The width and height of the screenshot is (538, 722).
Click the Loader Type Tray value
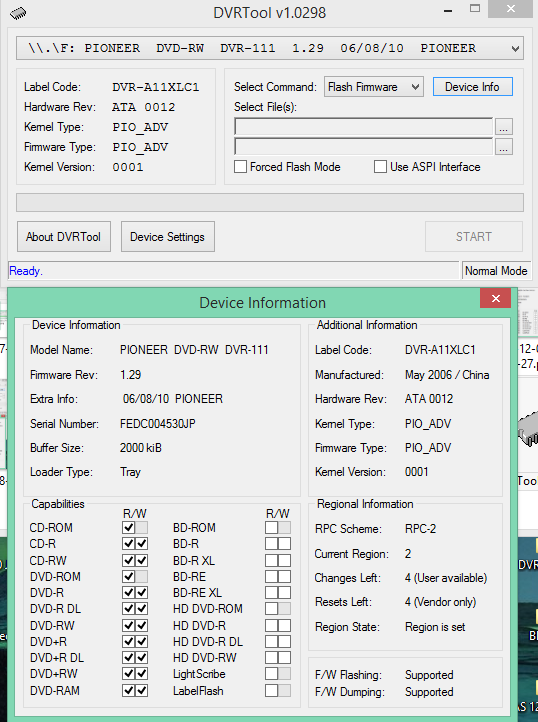point(130,472)
